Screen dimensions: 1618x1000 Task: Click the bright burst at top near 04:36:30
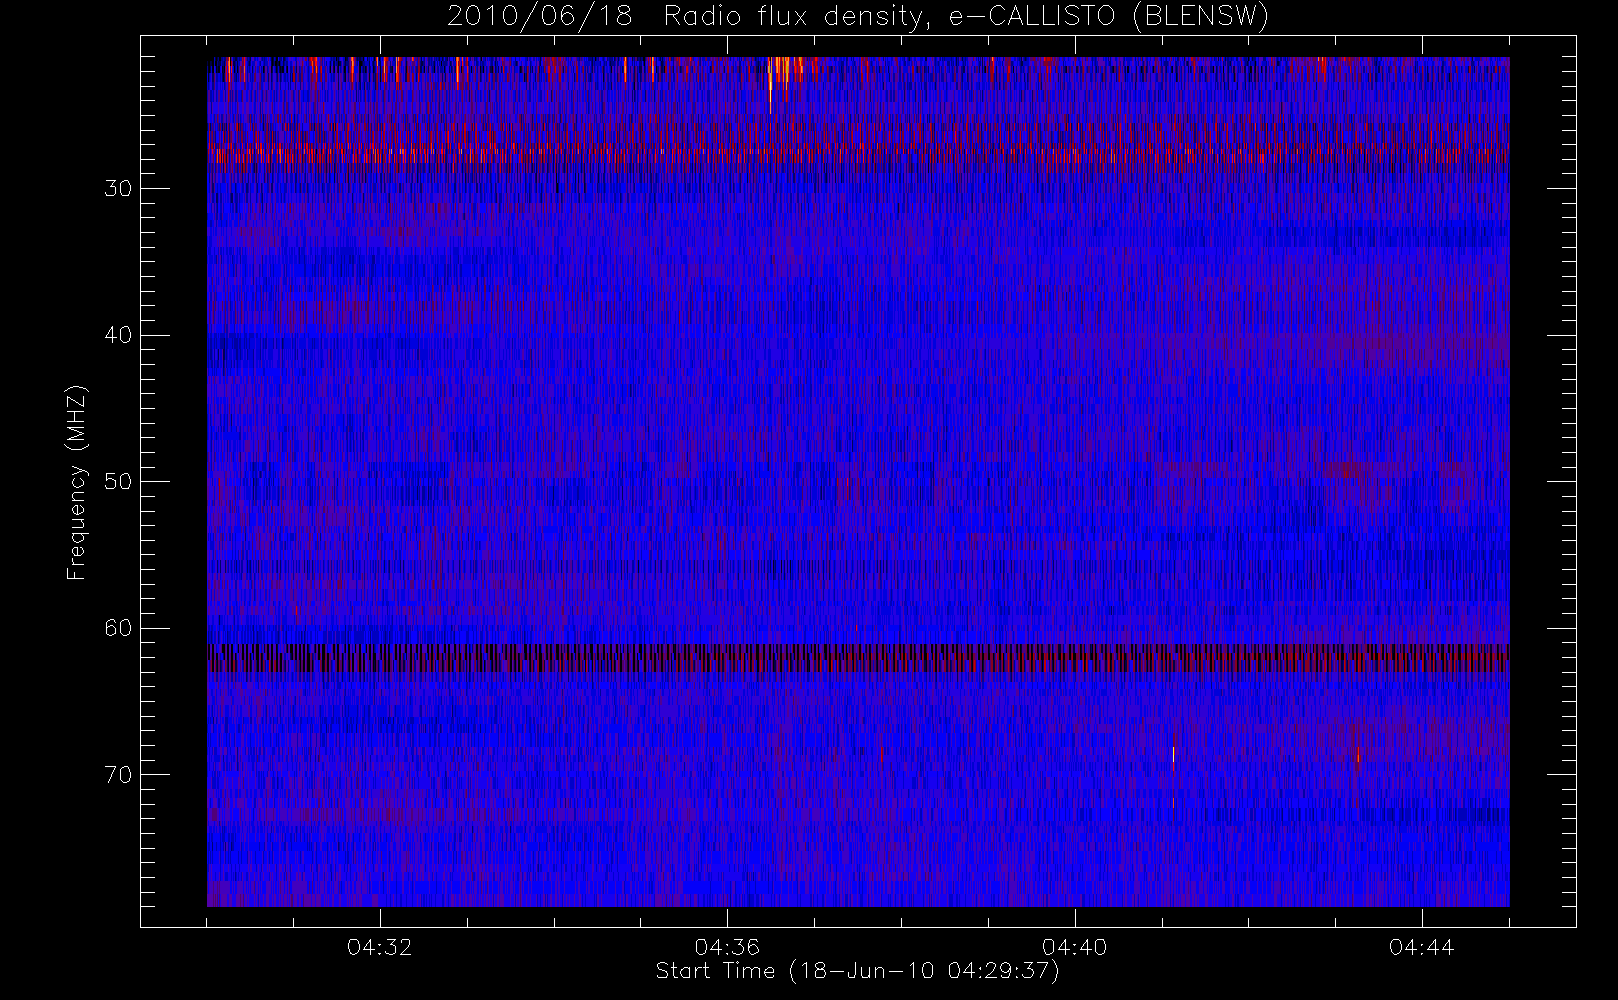770,85
